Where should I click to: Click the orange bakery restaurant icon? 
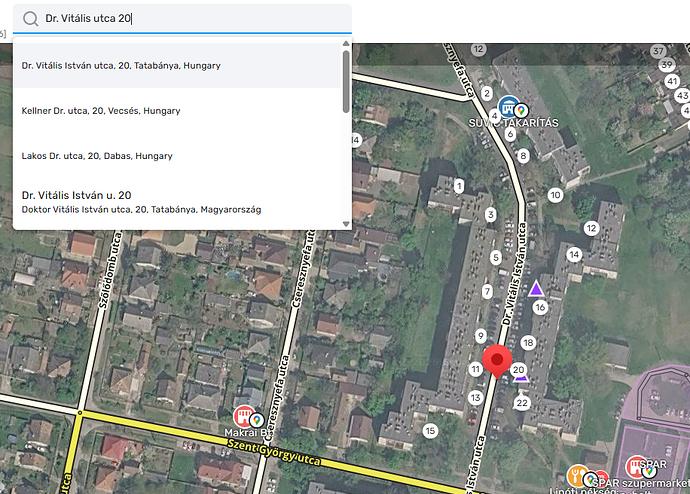coord(578,476)
